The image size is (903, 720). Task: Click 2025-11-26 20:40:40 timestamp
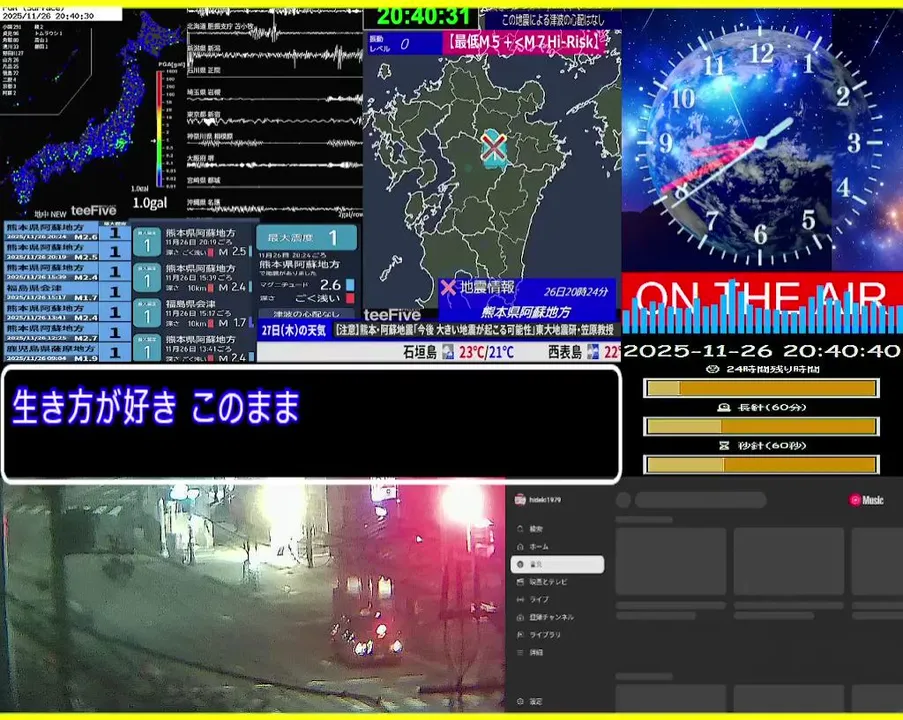(x=762, y=350)
